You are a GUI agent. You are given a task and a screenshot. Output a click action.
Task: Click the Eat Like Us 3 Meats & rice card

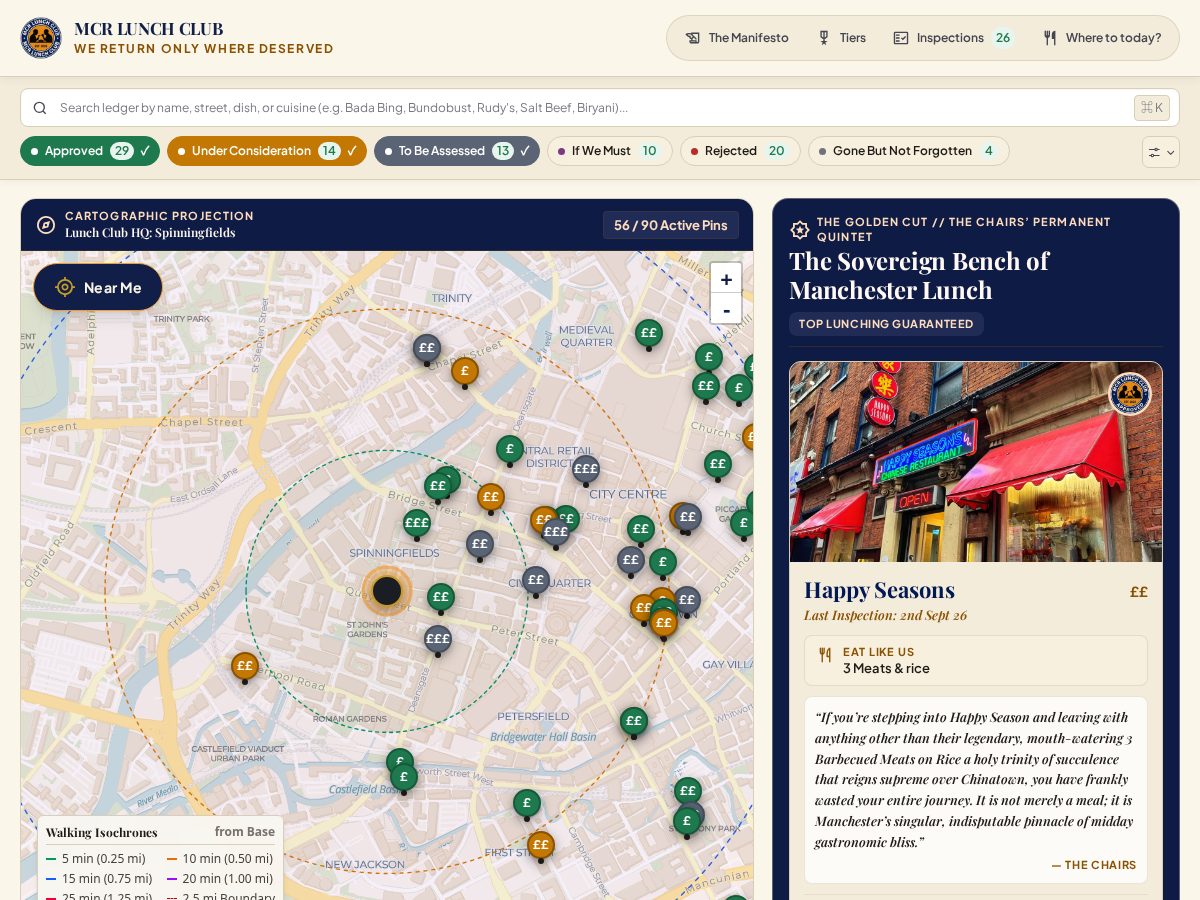tap(976, 661)
